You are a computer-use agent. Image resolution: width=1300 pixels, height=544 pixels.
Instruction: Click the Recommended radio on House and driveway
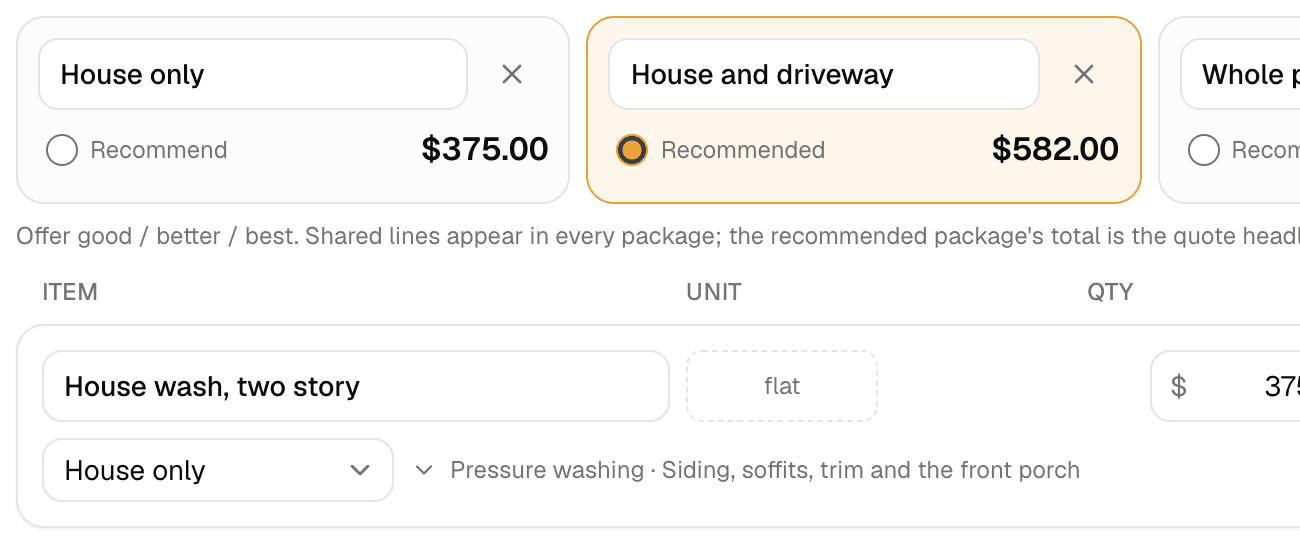[632, 150]
